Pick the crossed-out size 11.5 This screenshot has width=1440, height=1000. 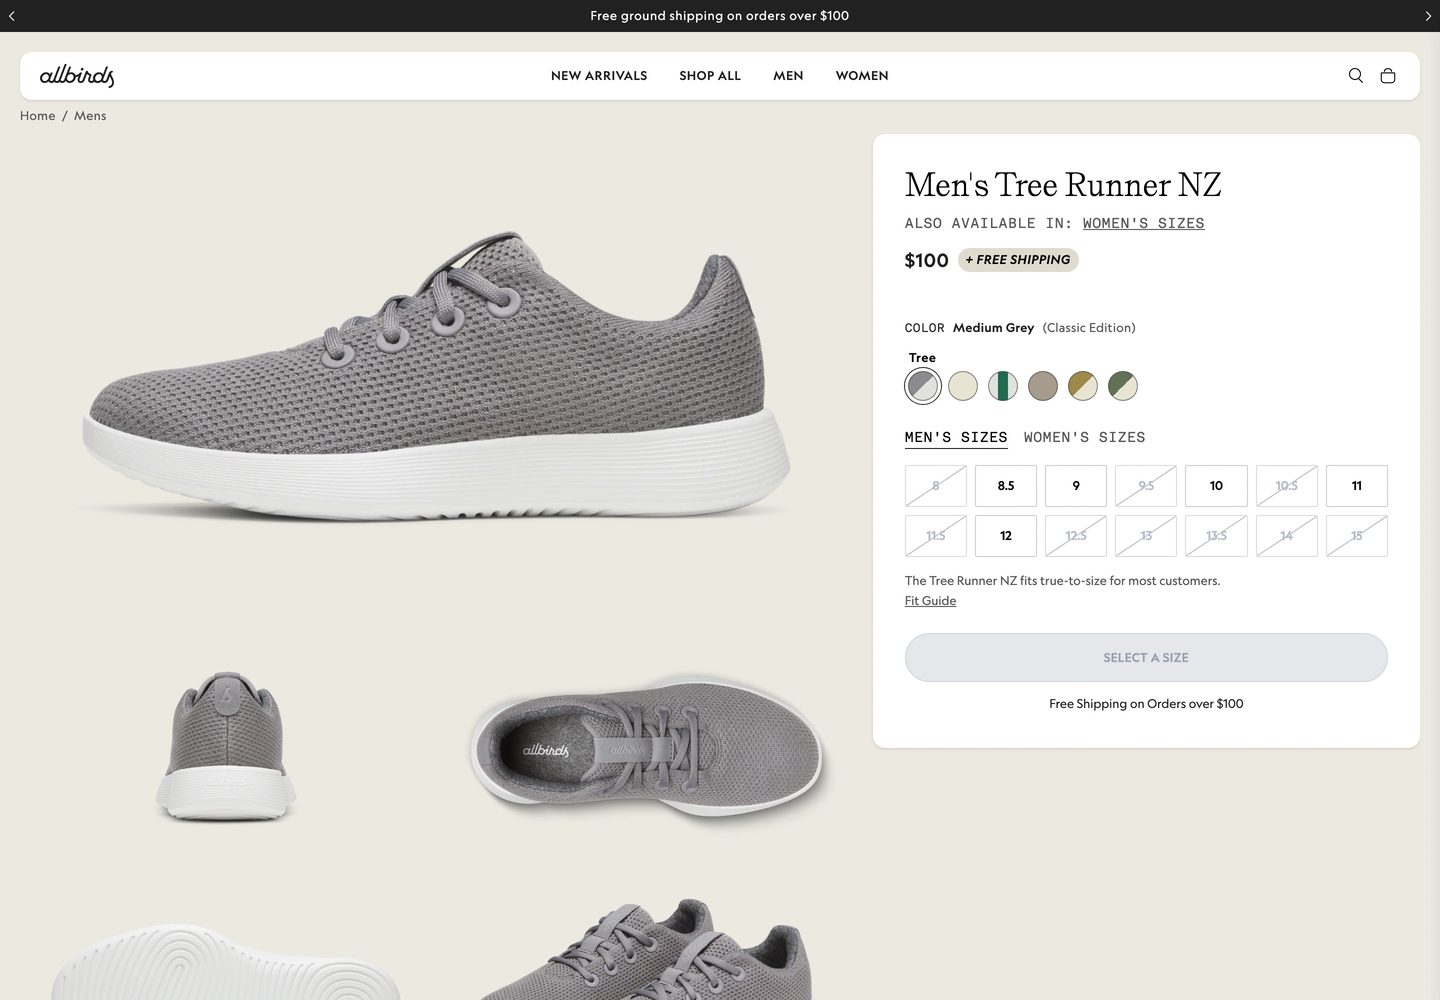pyautogui.click(x=936, y=536)
